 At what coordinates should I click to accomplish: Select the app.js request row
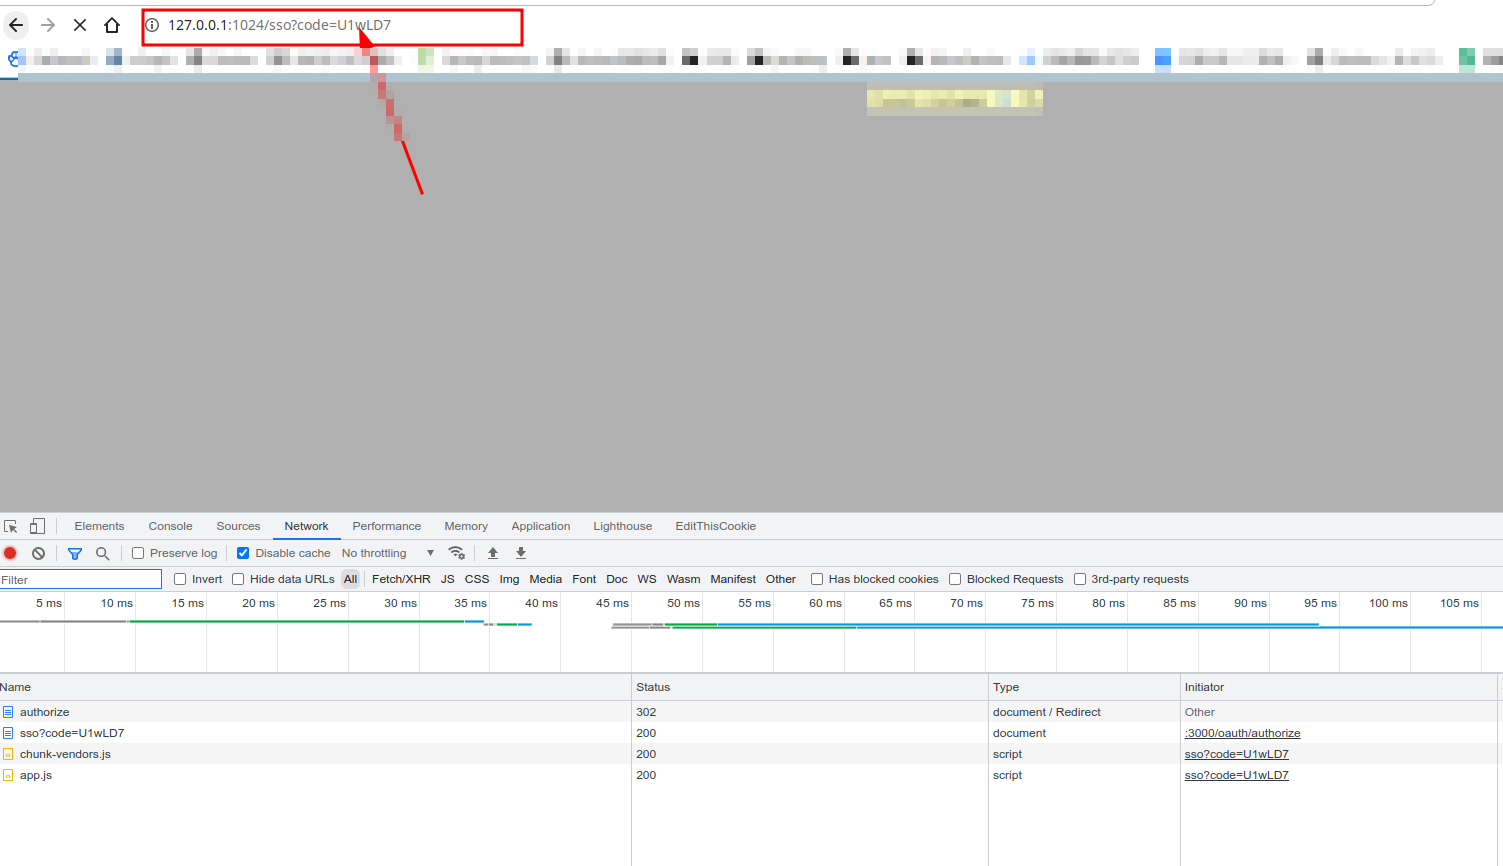pyautogui.click(x=750, y=775)
